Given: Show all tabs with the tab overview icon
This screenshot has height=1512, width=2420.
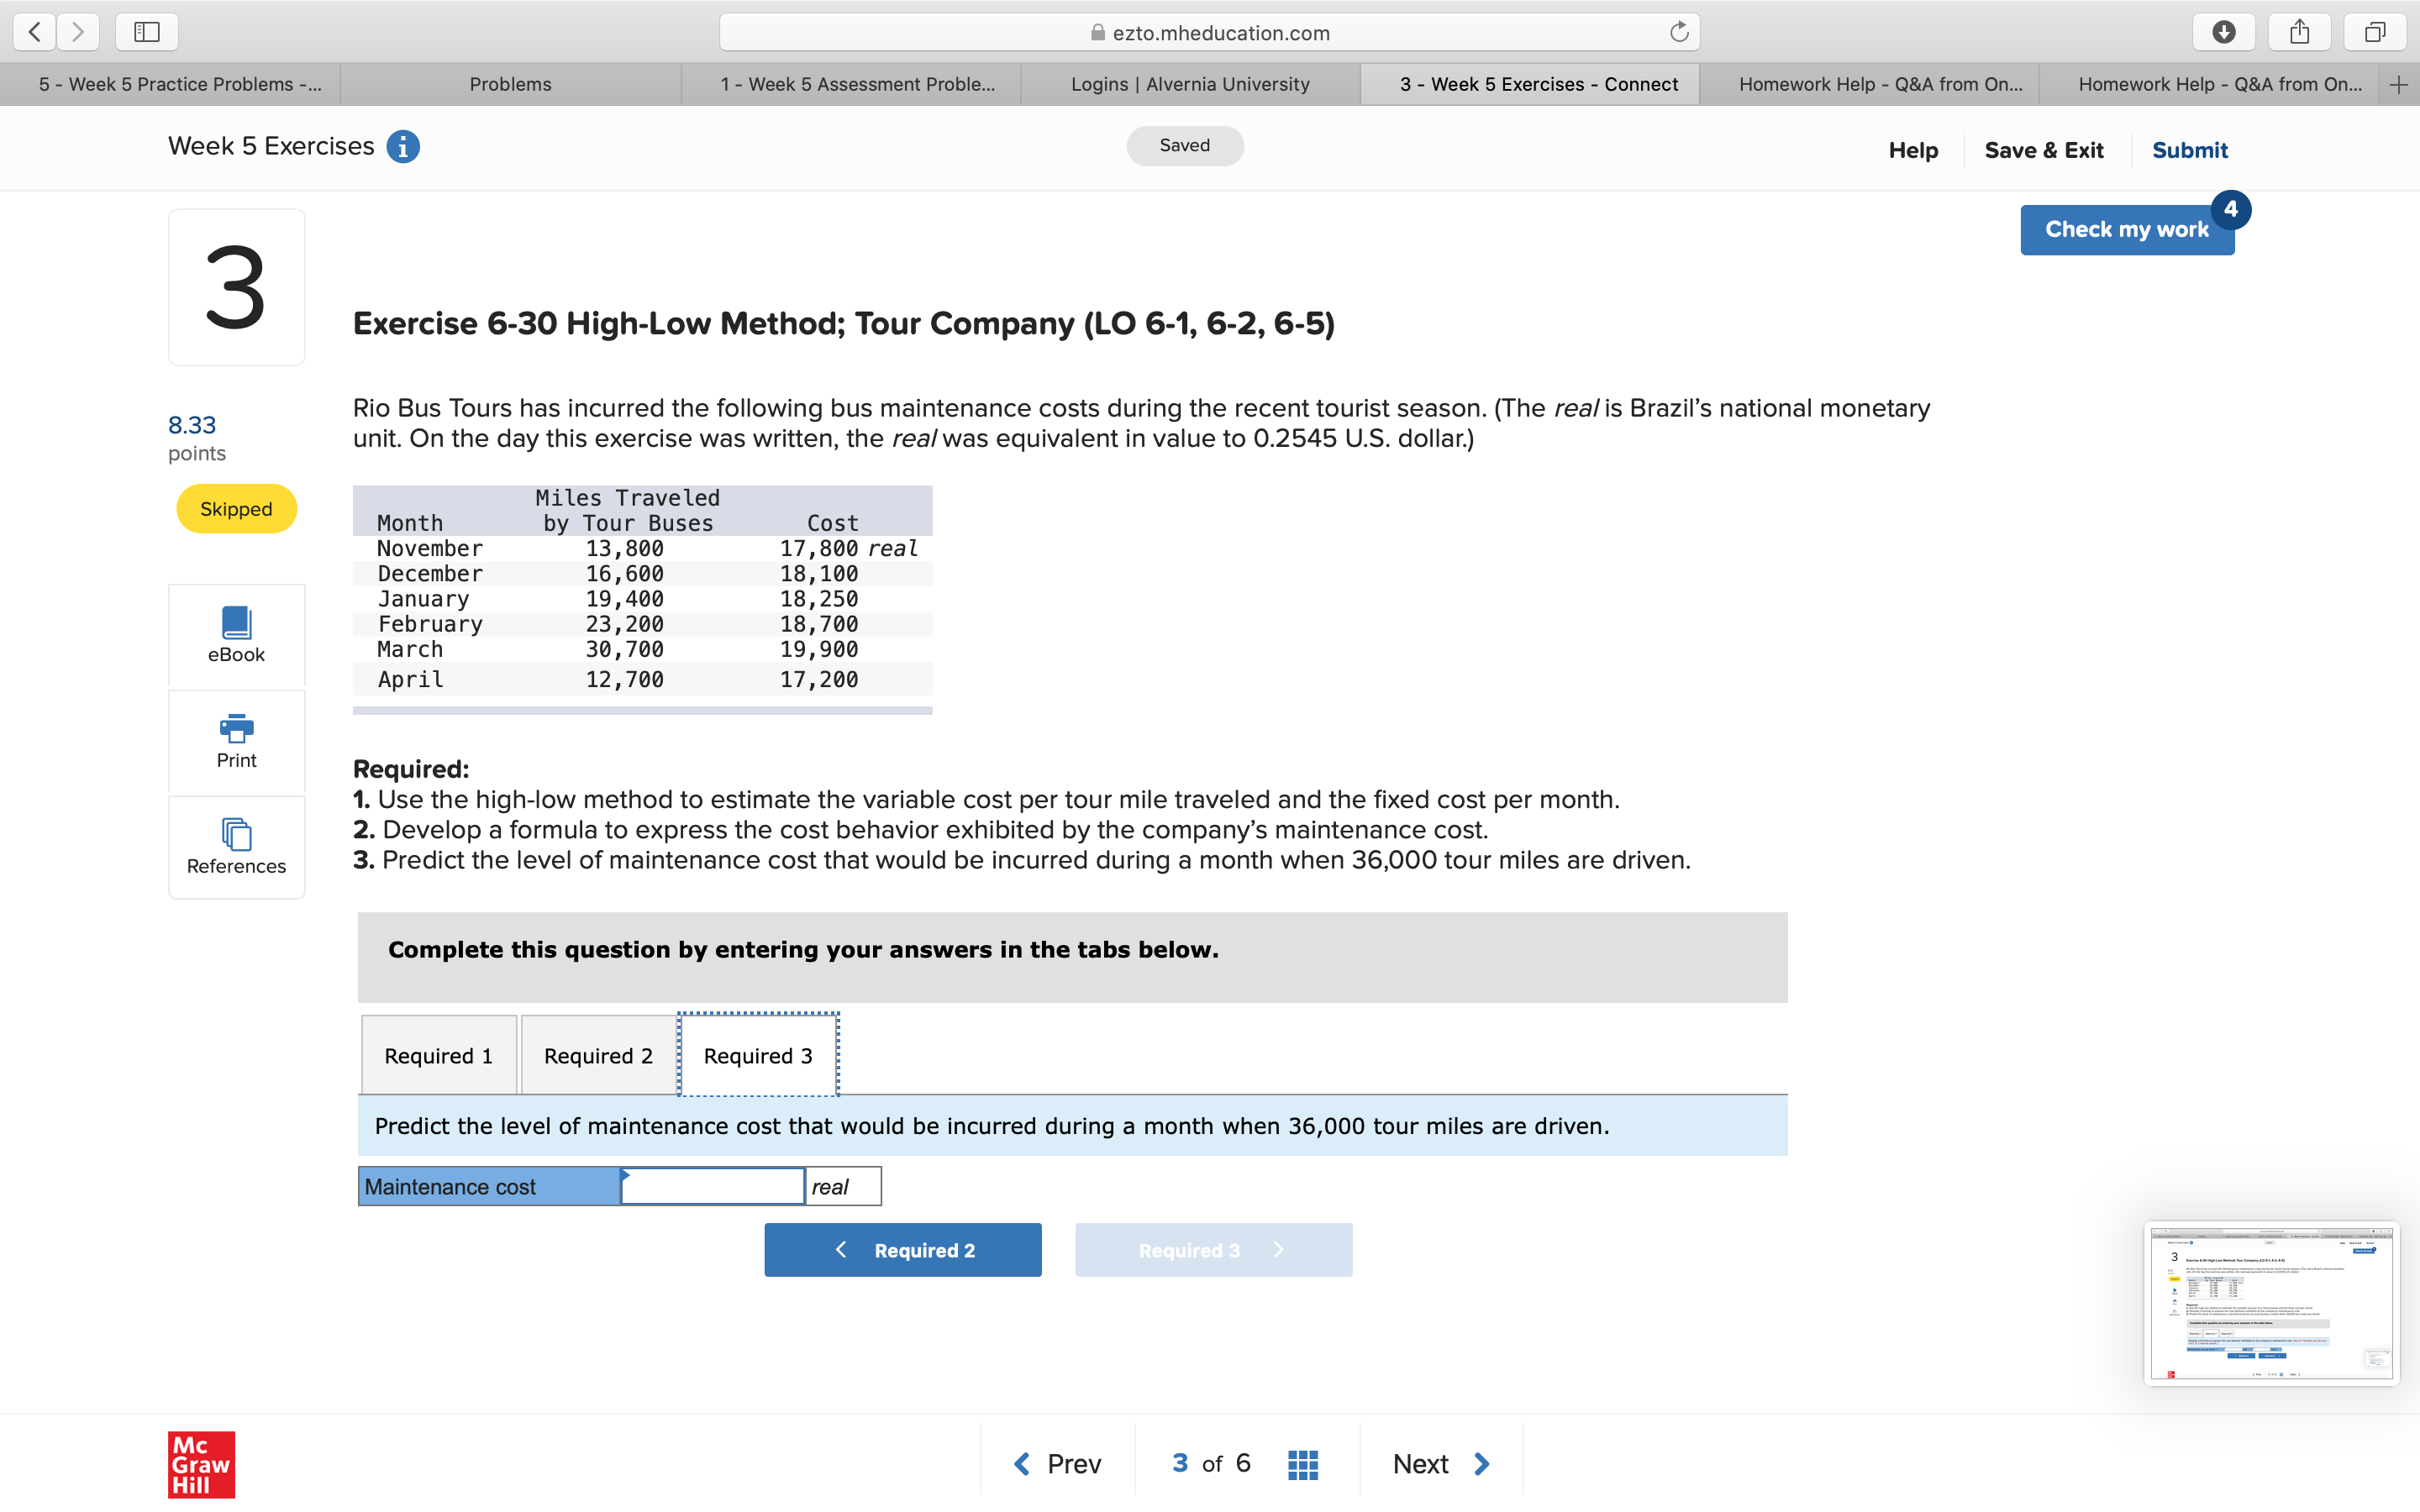Looking at the screenshot, I should (x=2375, y=31).
